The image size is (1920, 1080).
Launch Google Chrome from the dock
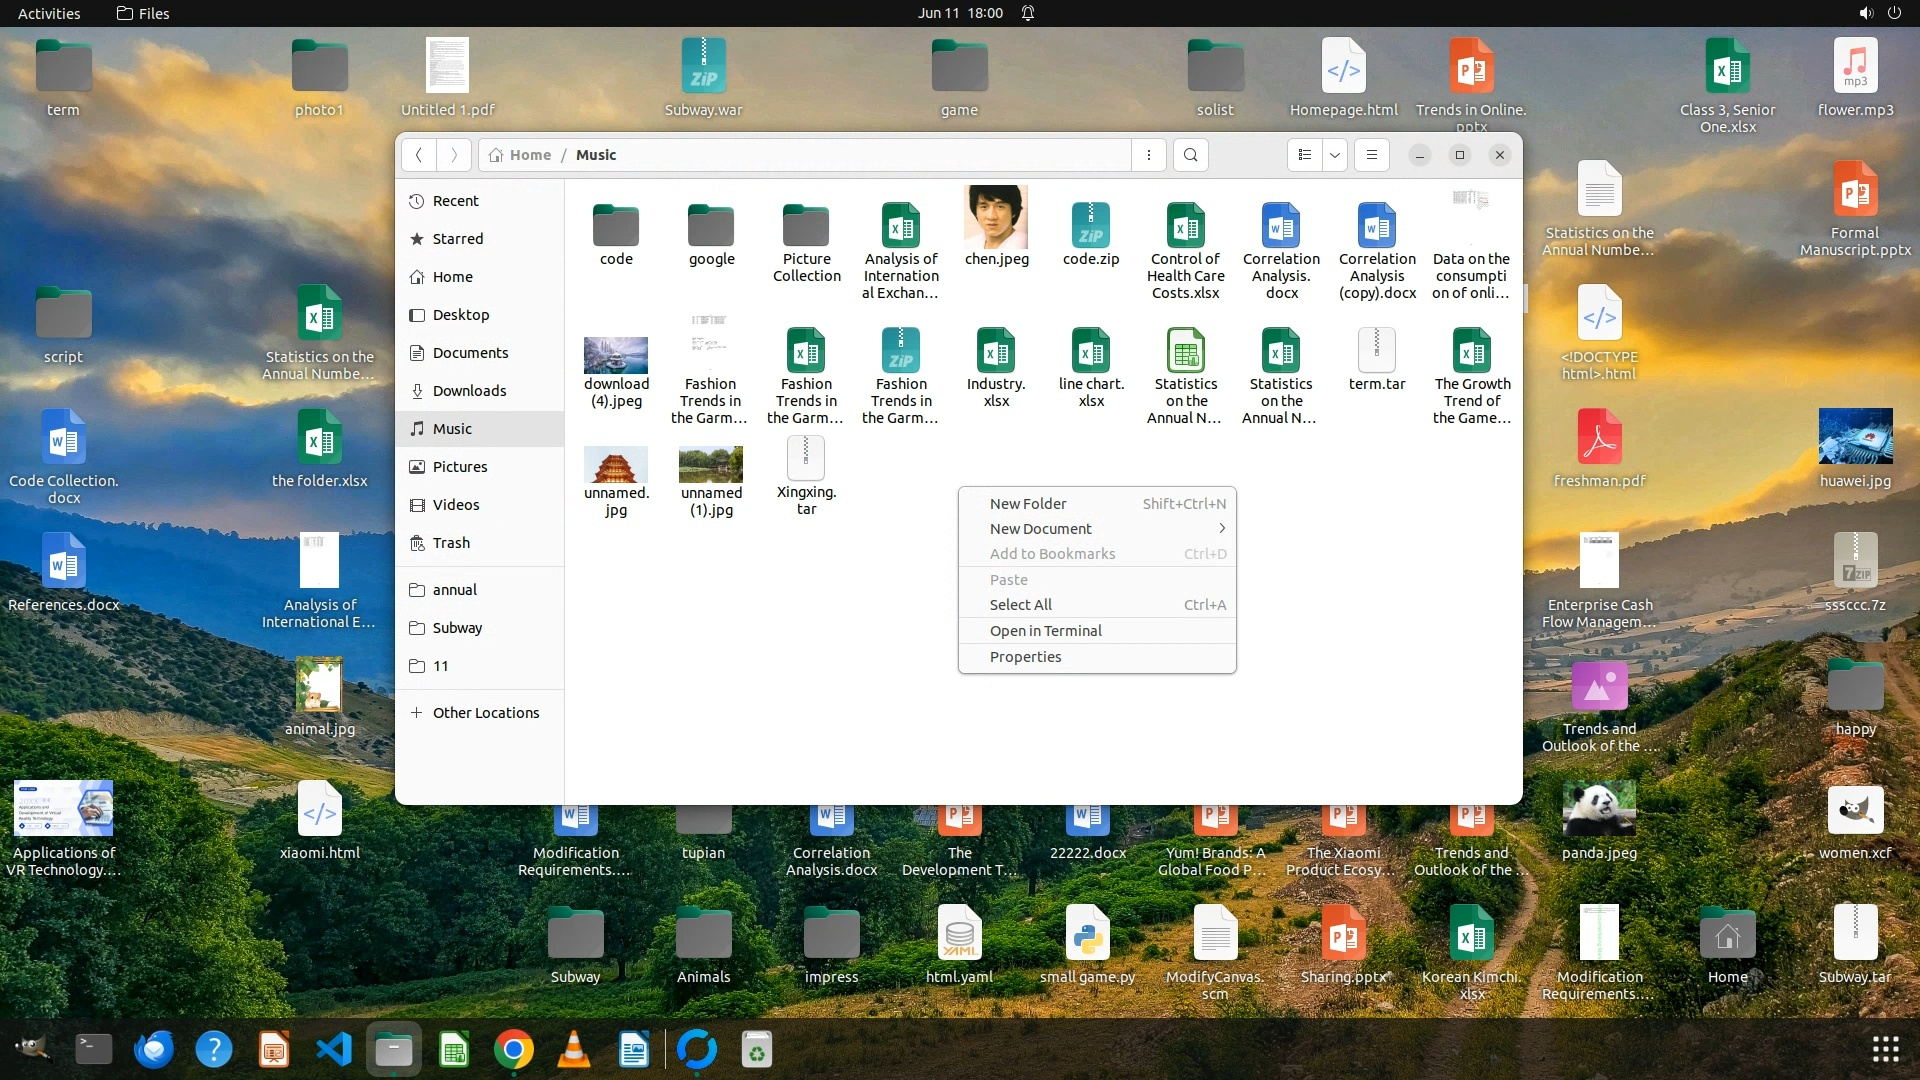(x=513, y=1050)
